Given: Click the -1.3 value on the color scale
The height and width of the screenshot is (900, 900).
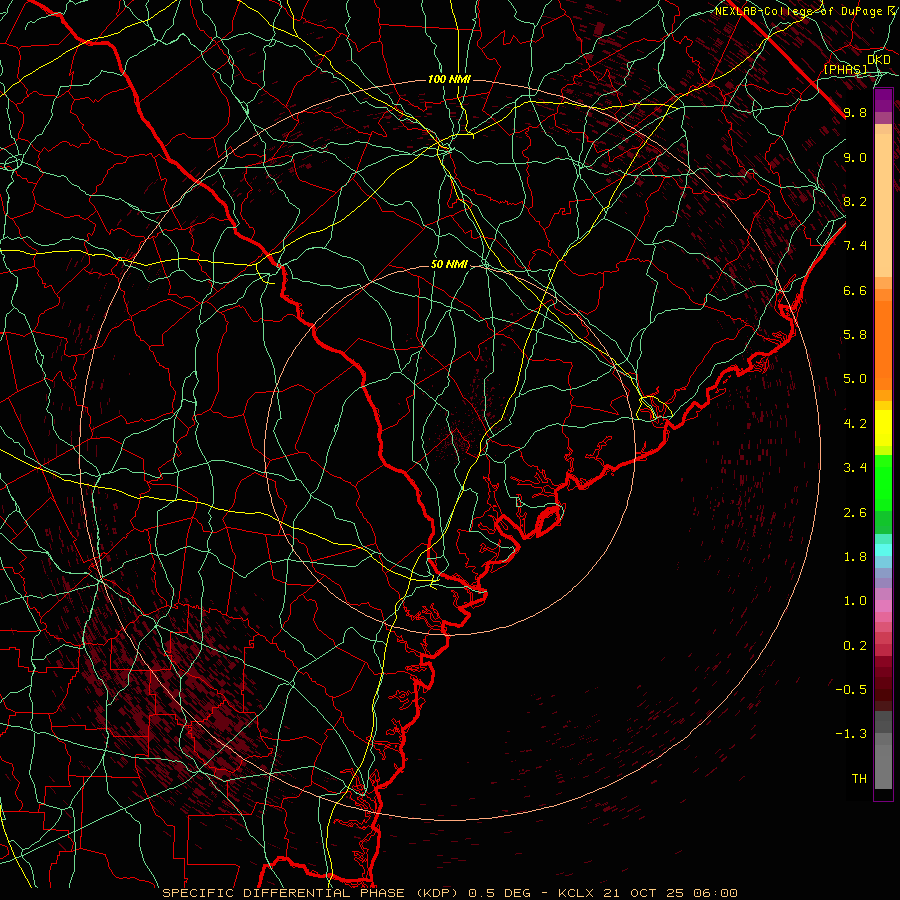Looking at the screenshot, I should [851, 734].
